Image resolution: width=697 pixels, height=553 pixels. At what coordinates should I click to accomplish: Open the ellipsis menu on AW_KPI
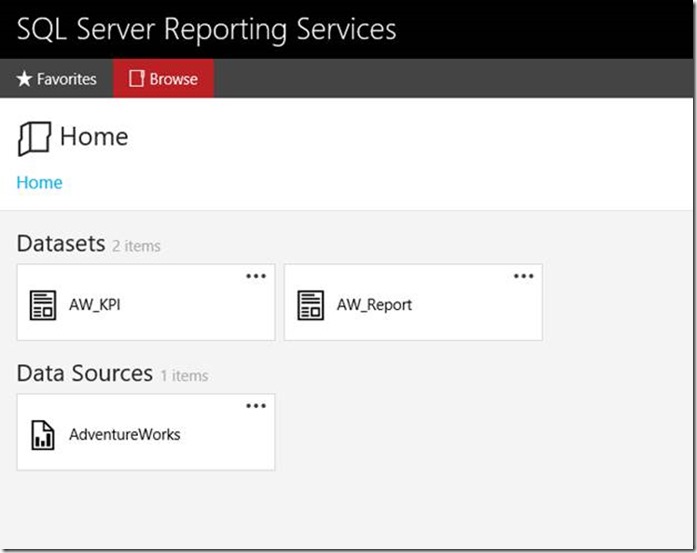tap(256, 277)
